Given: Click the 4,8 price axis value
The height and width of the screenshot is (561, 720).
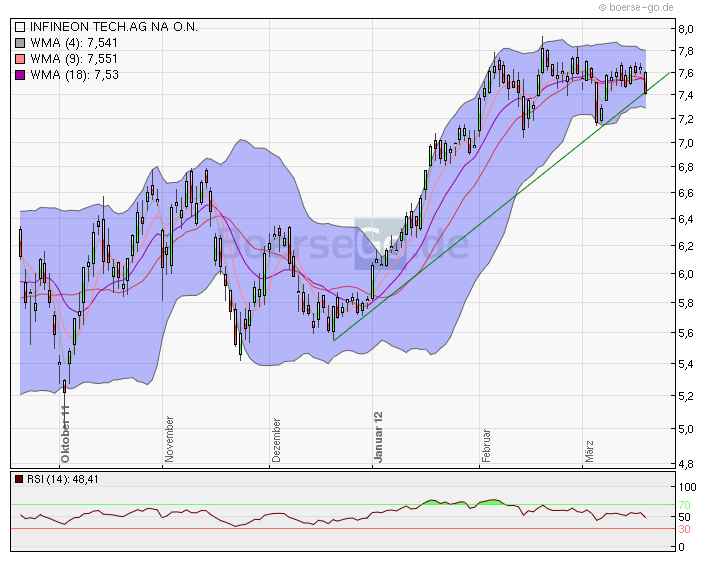Looking at the screenshot, I should click(x=686, y=464).
